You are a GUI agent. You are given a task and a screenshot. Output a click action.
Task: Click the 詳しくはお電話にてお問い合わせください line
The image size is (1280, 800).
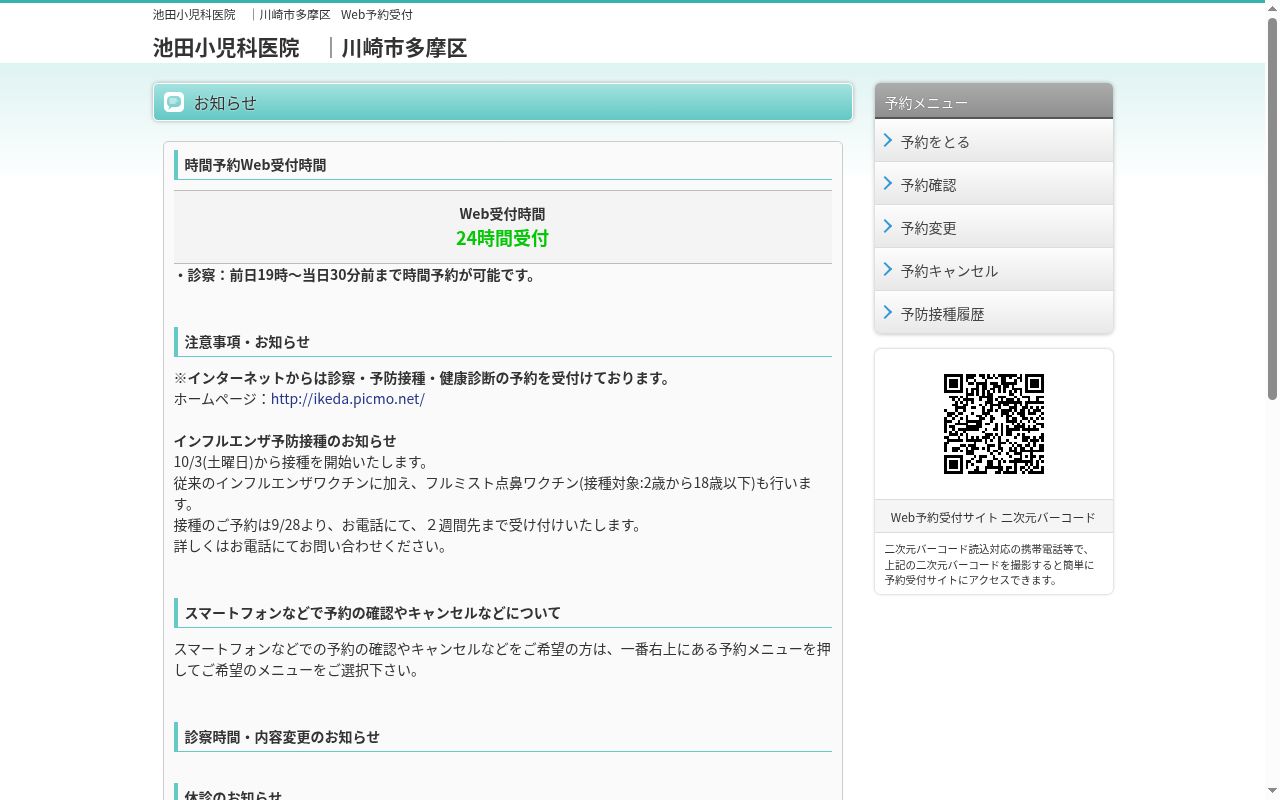[311, 545]
